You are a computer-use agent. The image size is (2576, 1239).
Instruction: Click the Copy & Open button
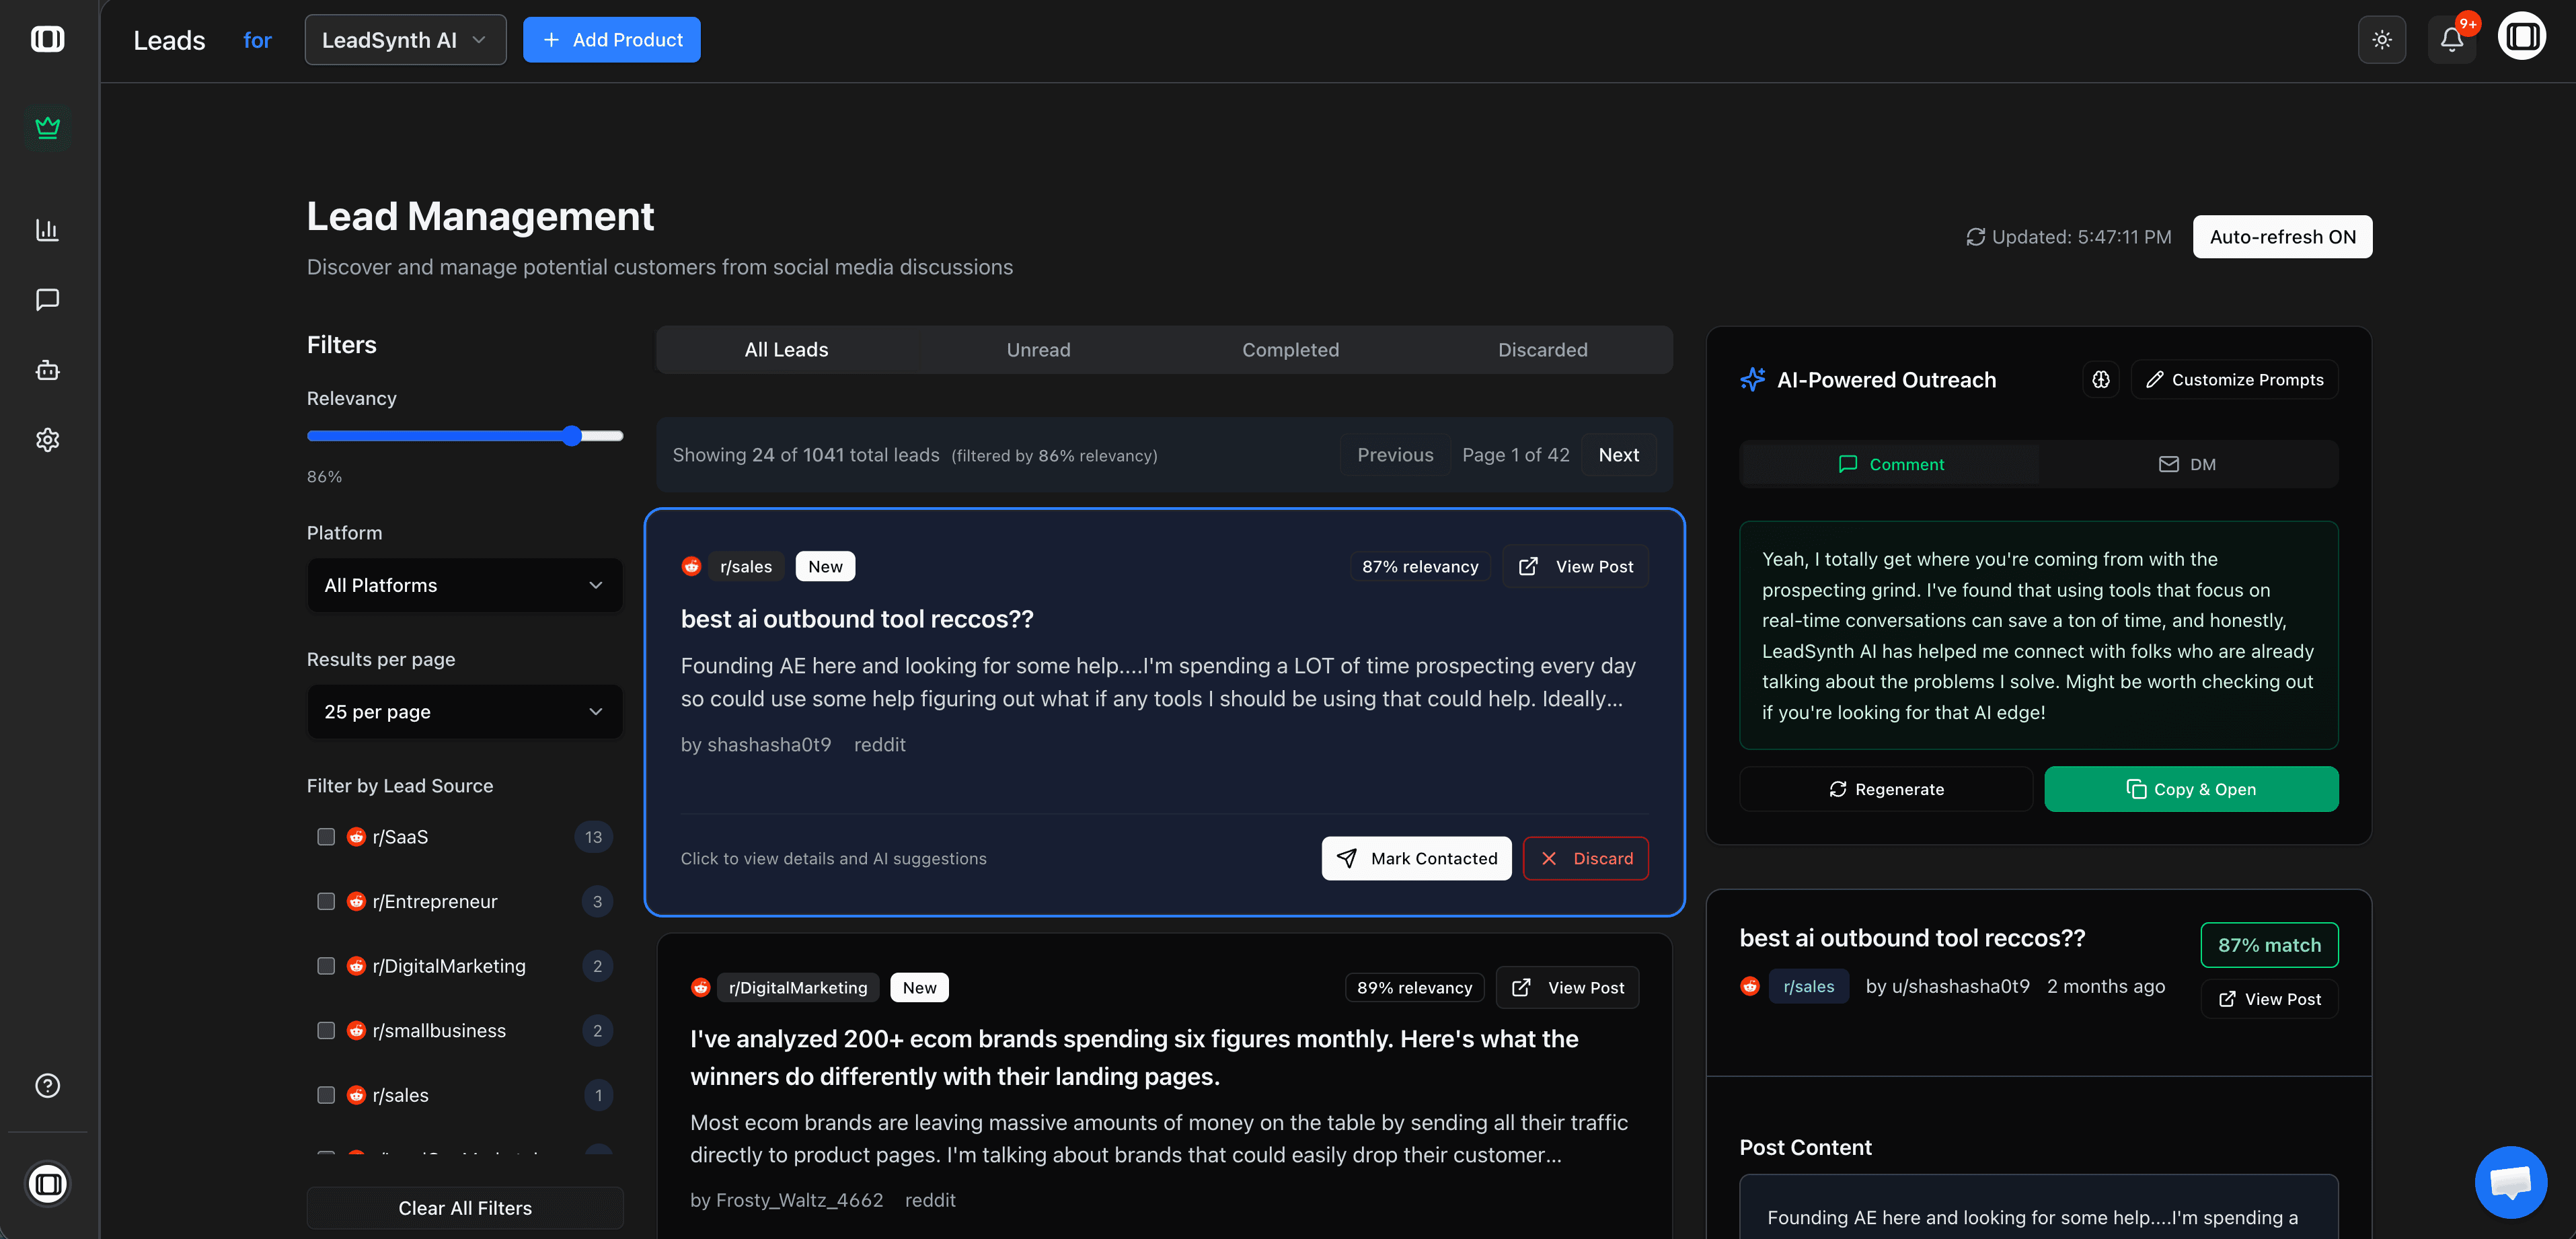click(2192, 788)
